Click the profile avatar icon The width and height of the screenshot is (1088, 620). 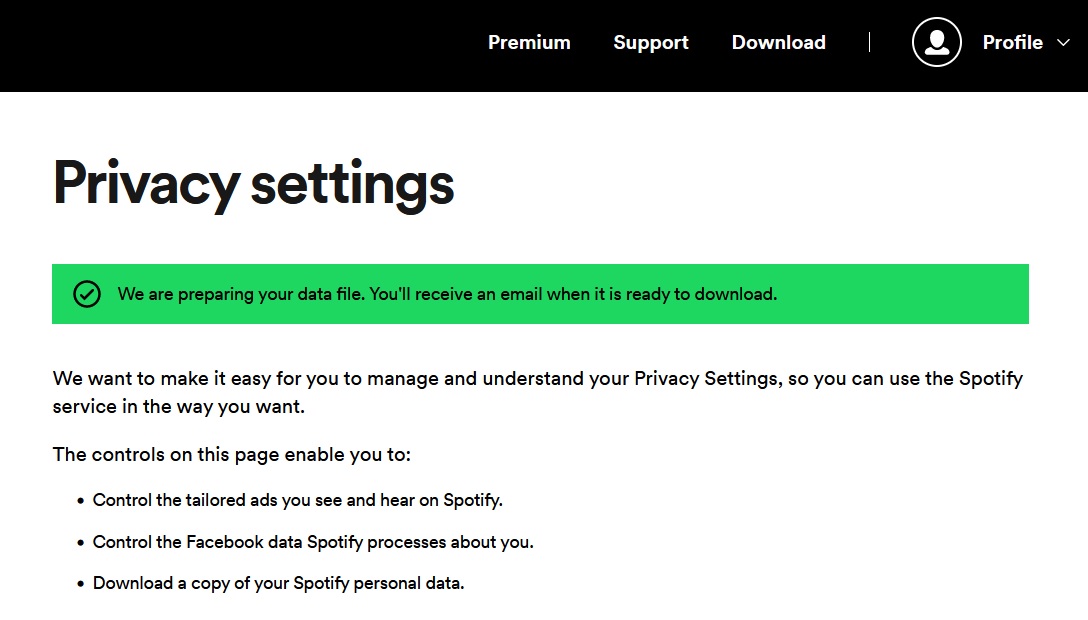tap(935, 43)
